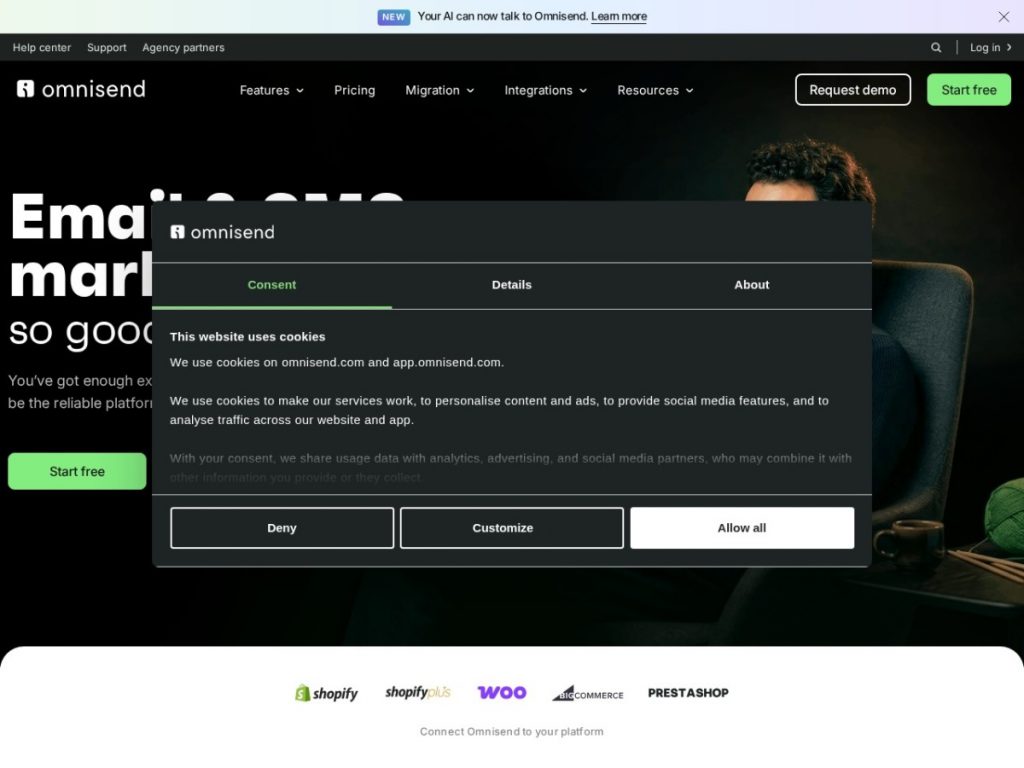
Task: Click the Request demo button
Action: tap(852, 89)
